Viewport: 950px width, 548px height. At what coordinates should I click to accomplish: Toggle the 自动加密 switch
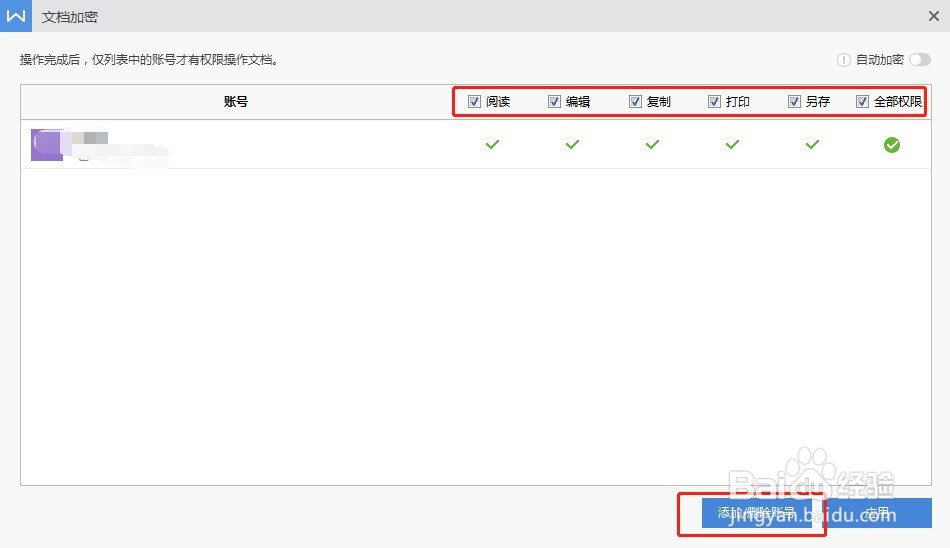coord(920,59)
